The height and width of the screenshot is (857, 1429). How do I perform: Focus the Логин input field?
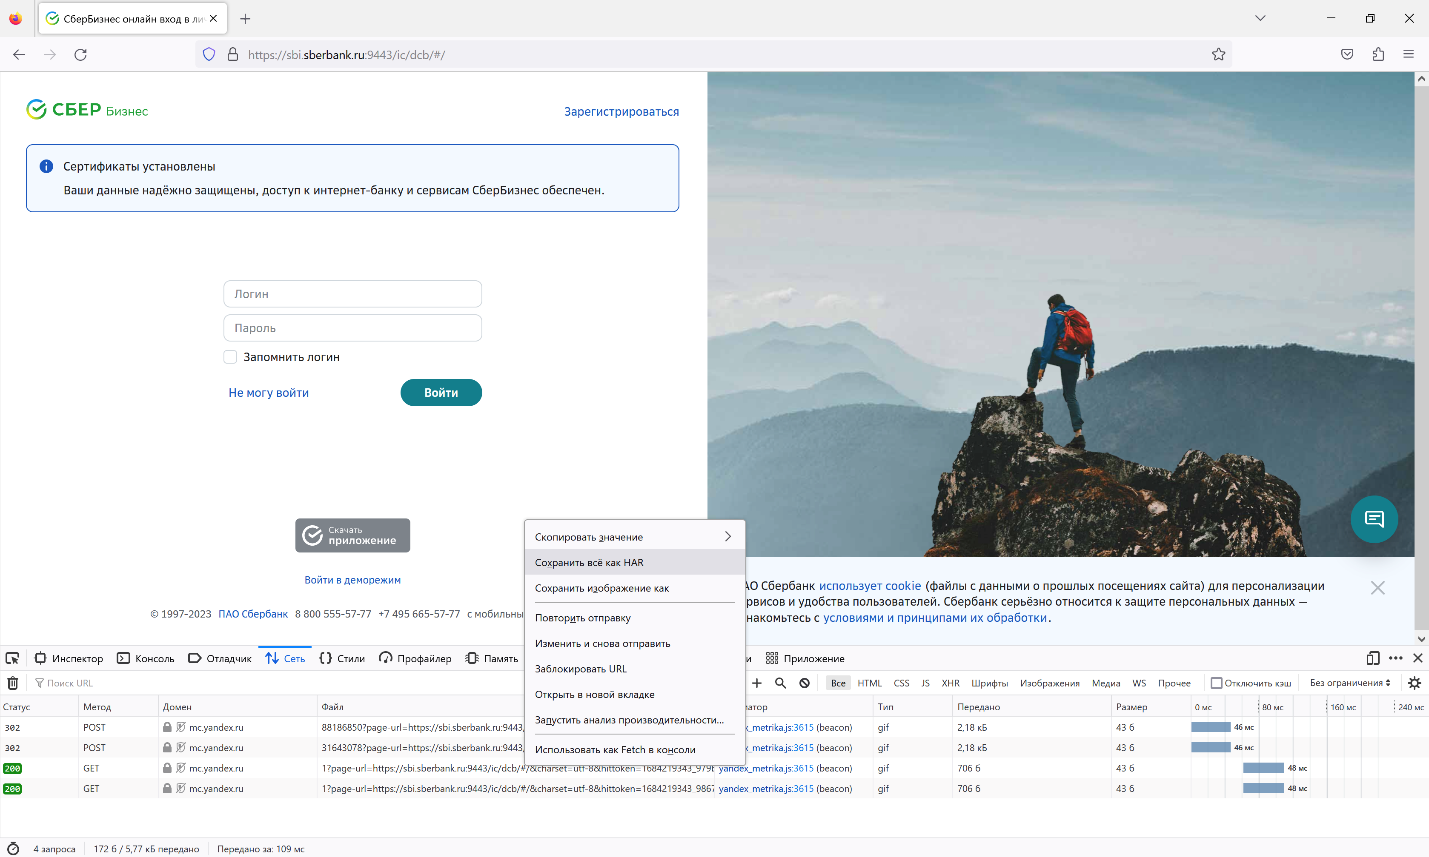352,294
